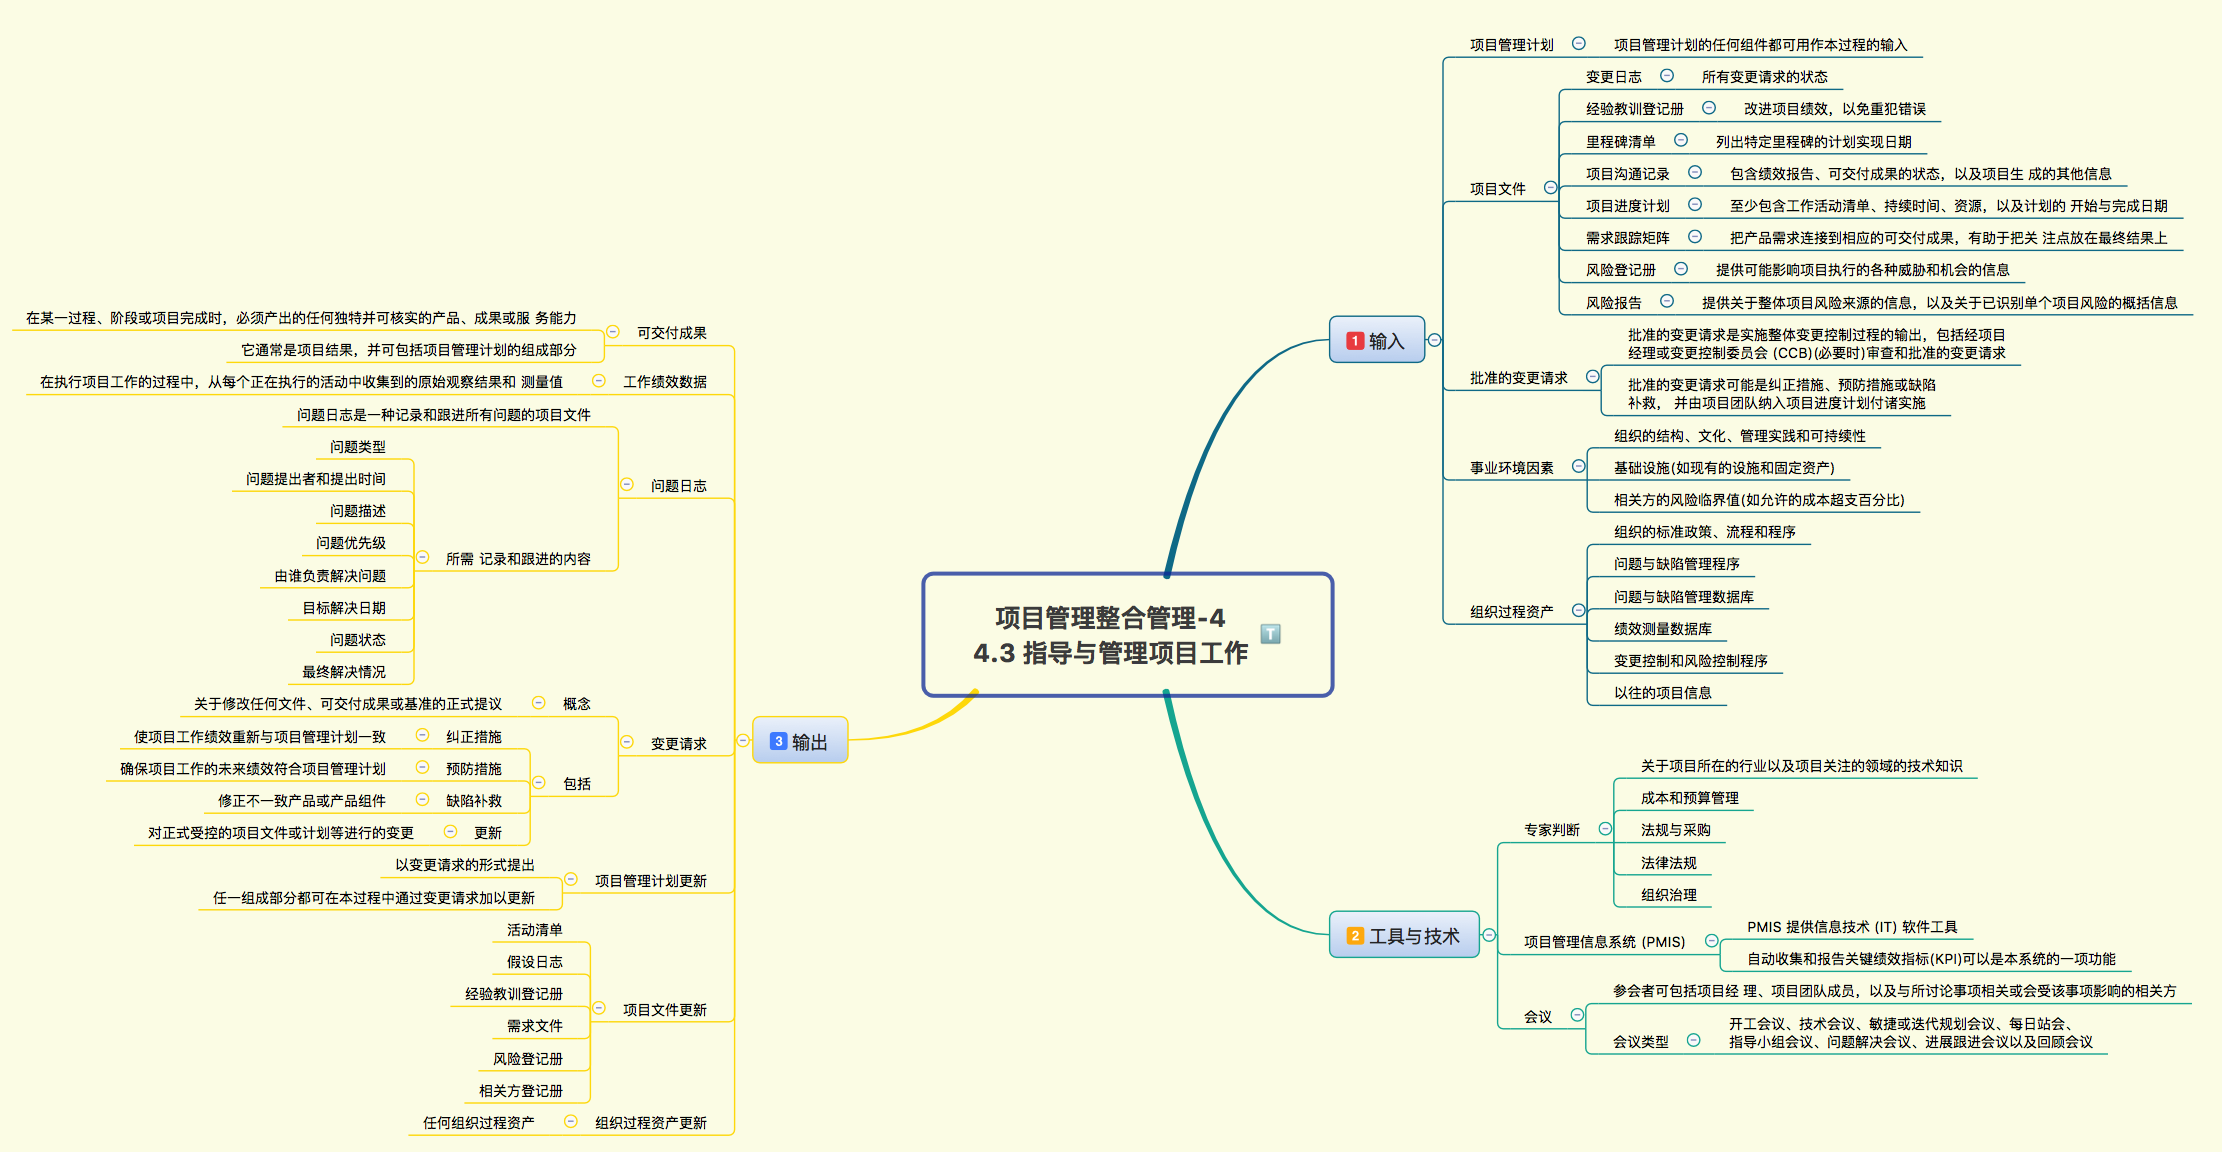Select the 工具与技术 main topic
The height and width of the screenshot is (1152, 2222).
pyautogui.click(x=1414, y=936)
